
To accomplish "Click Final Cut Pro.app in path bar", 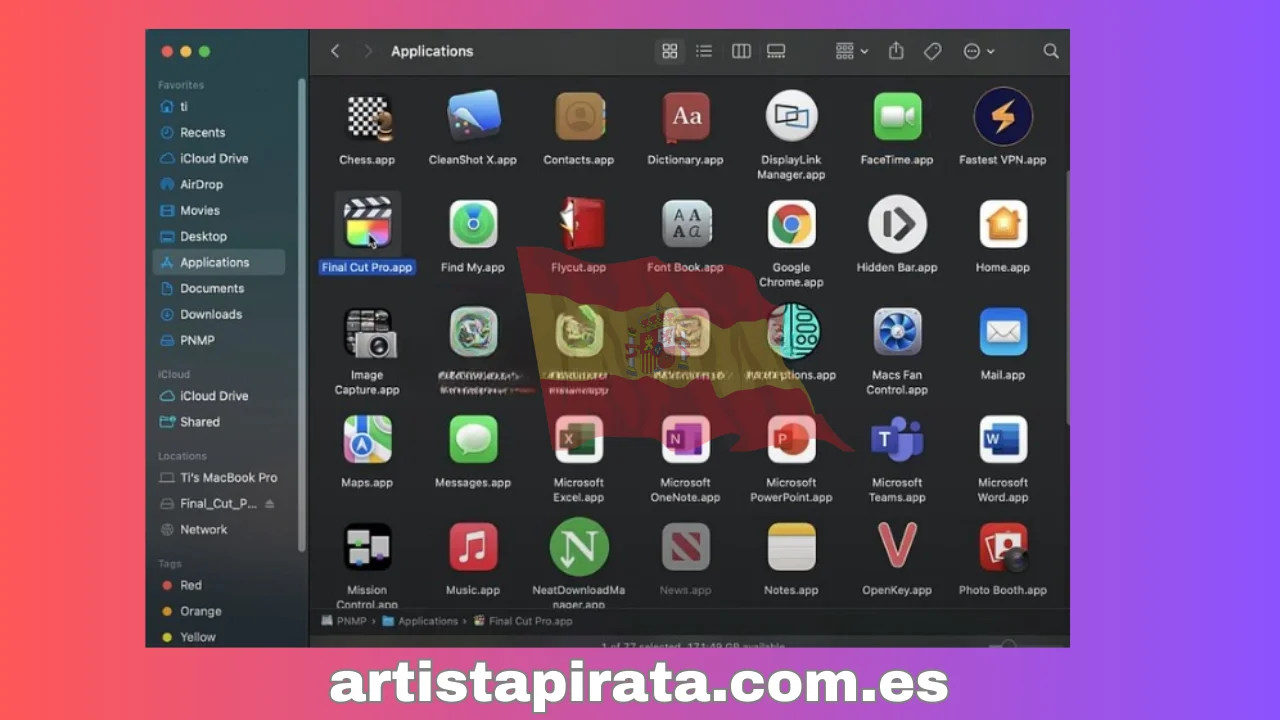I will [522, 621].
